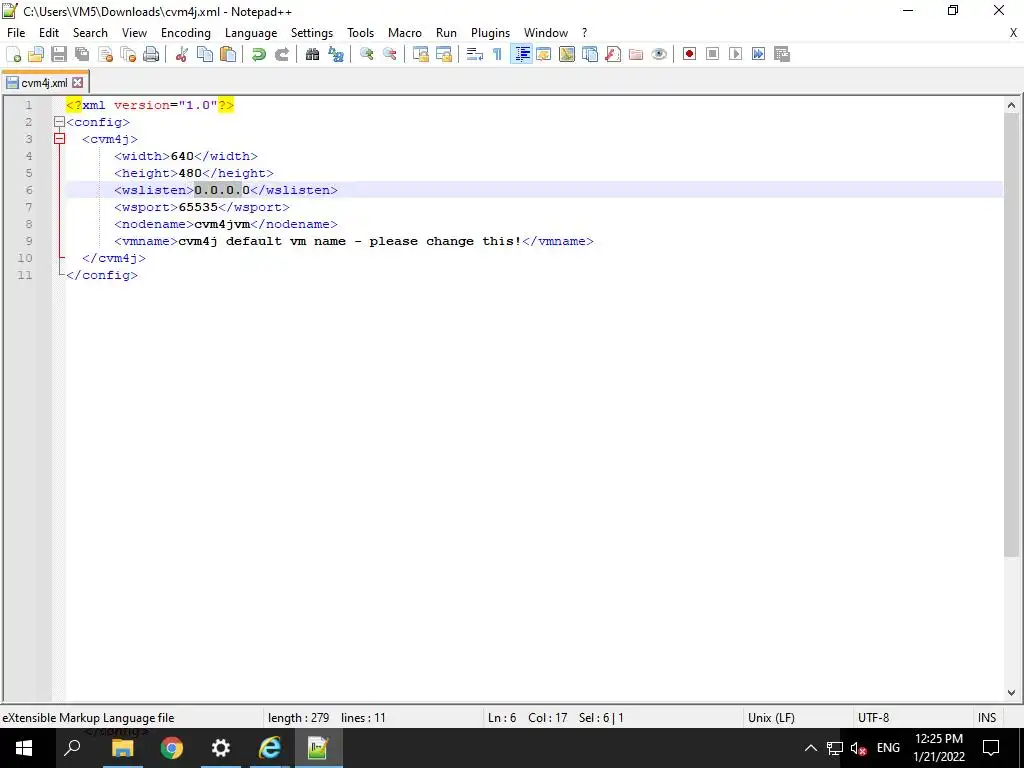Open the Function List panel icon
This screenshot has width=1024, height=768.
(x=613, y=54)
